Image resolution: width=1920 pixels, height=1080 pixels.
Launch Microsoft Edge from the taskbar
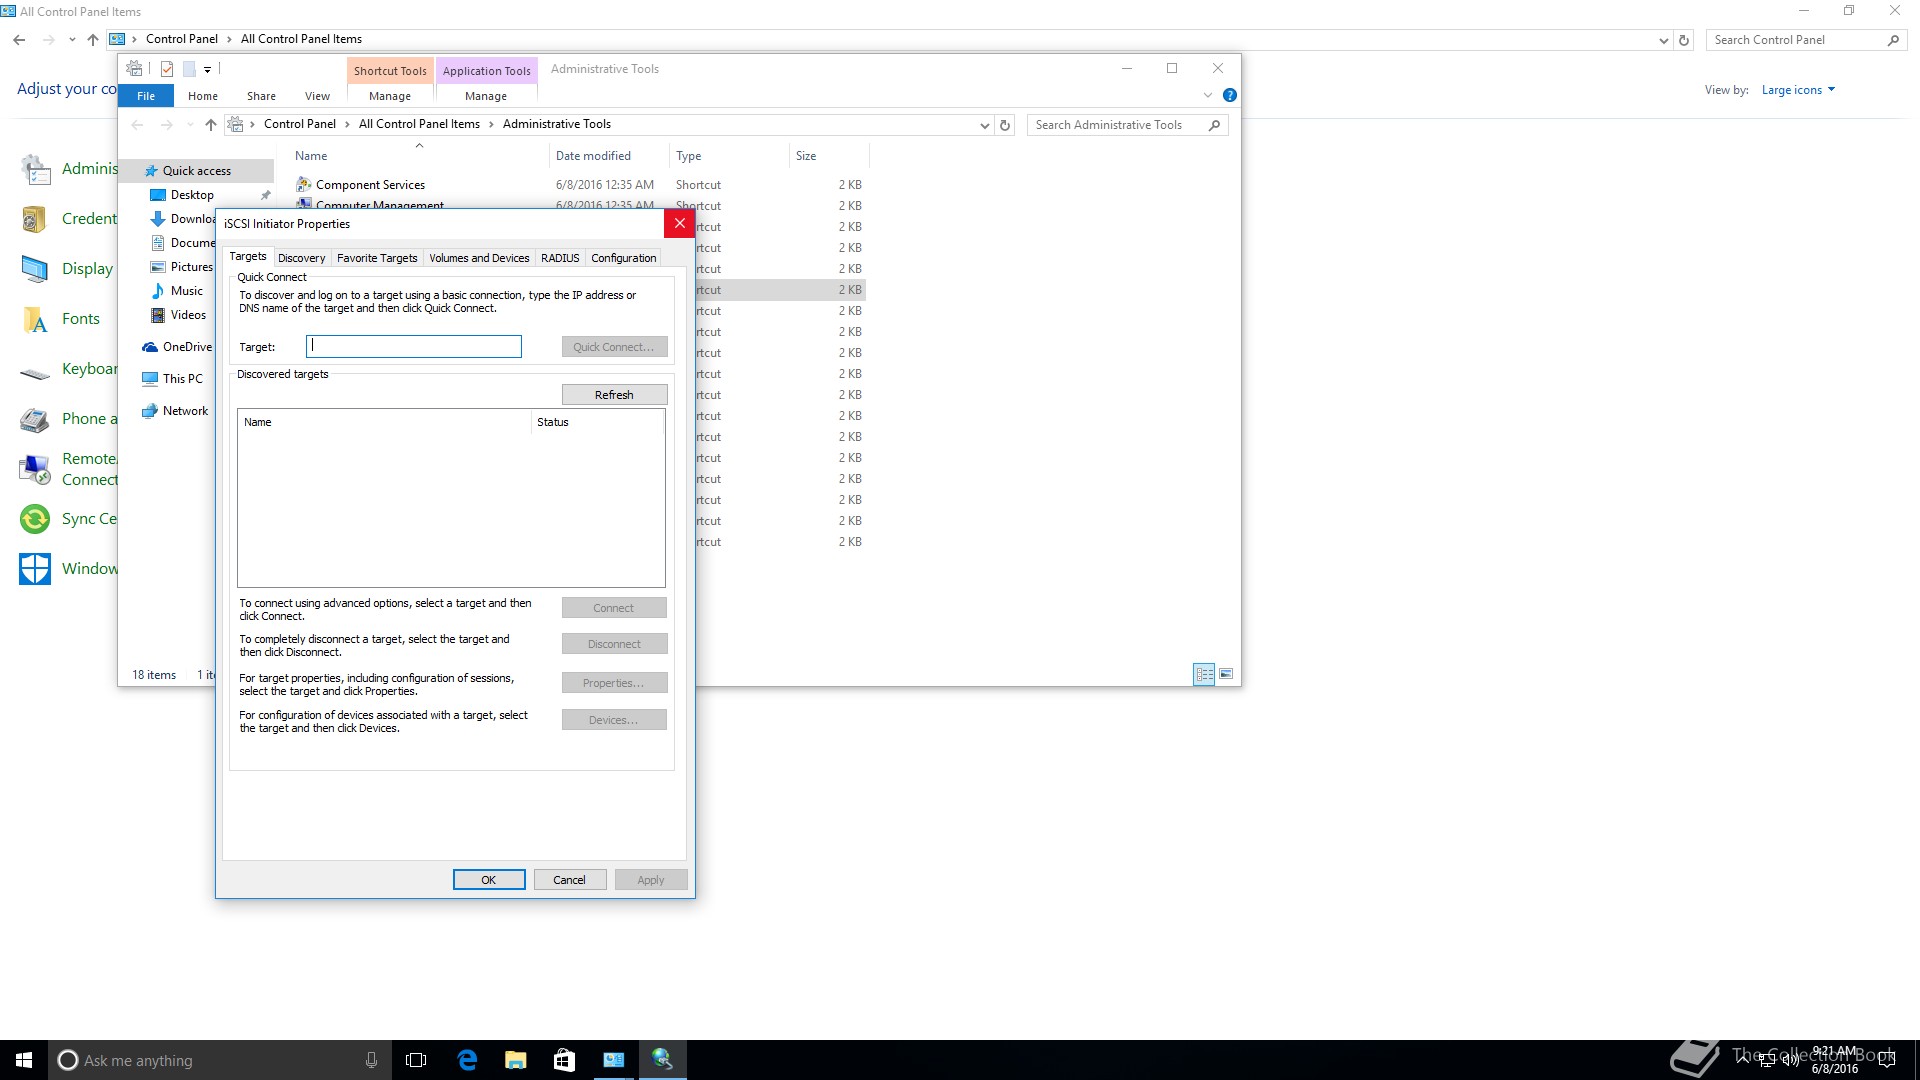click(x=467, y=1060)
